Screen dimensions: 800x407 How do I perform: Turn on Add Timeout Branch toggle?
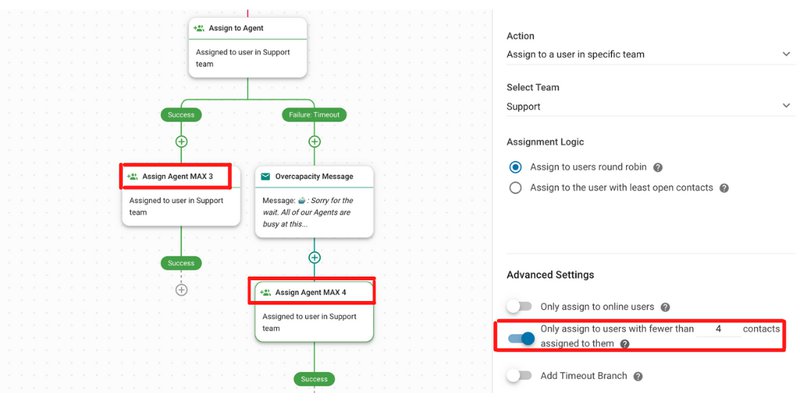pyautogui.click(x=519, y=376)
